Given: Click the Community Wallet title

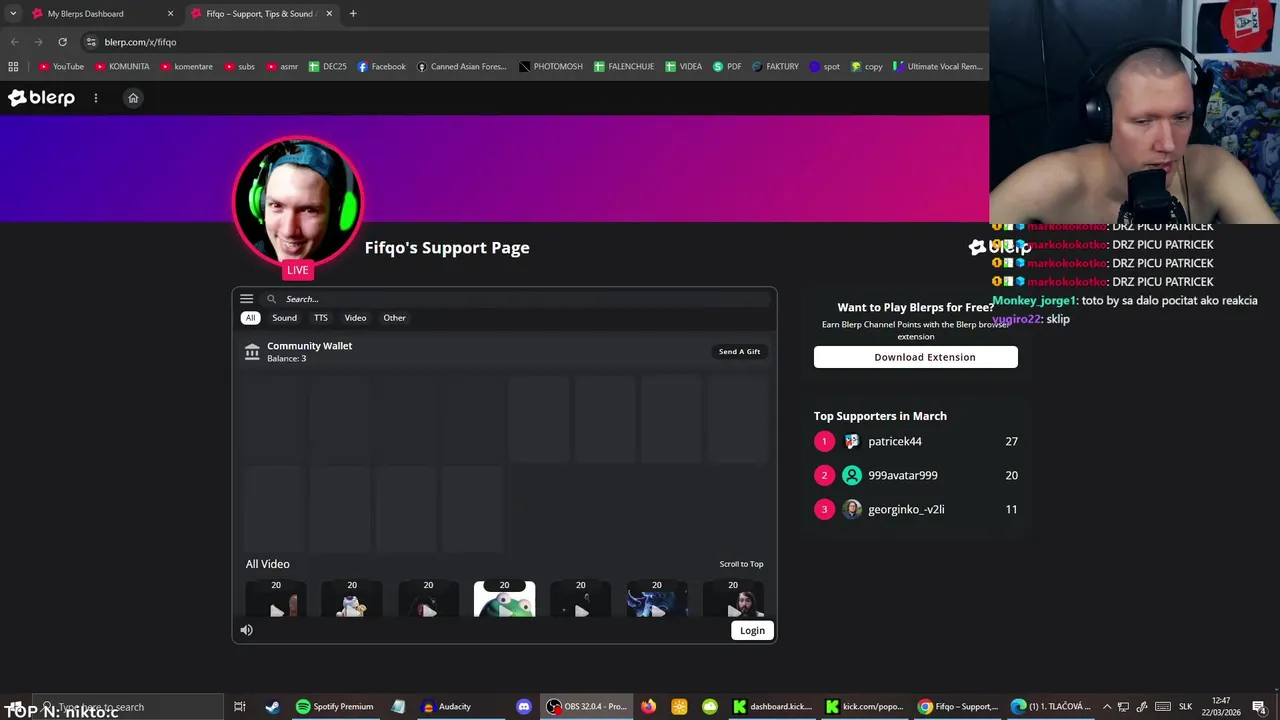Looking at the screenshot, I should point(309,346).
